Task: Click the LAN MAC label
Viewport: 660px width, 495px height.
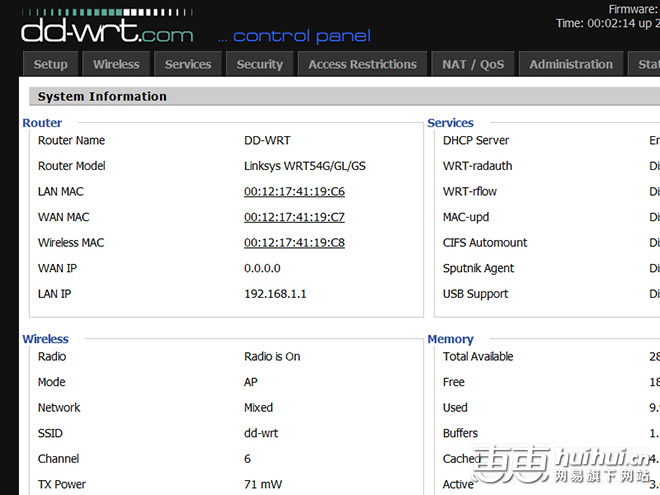Action: (61, 192)
